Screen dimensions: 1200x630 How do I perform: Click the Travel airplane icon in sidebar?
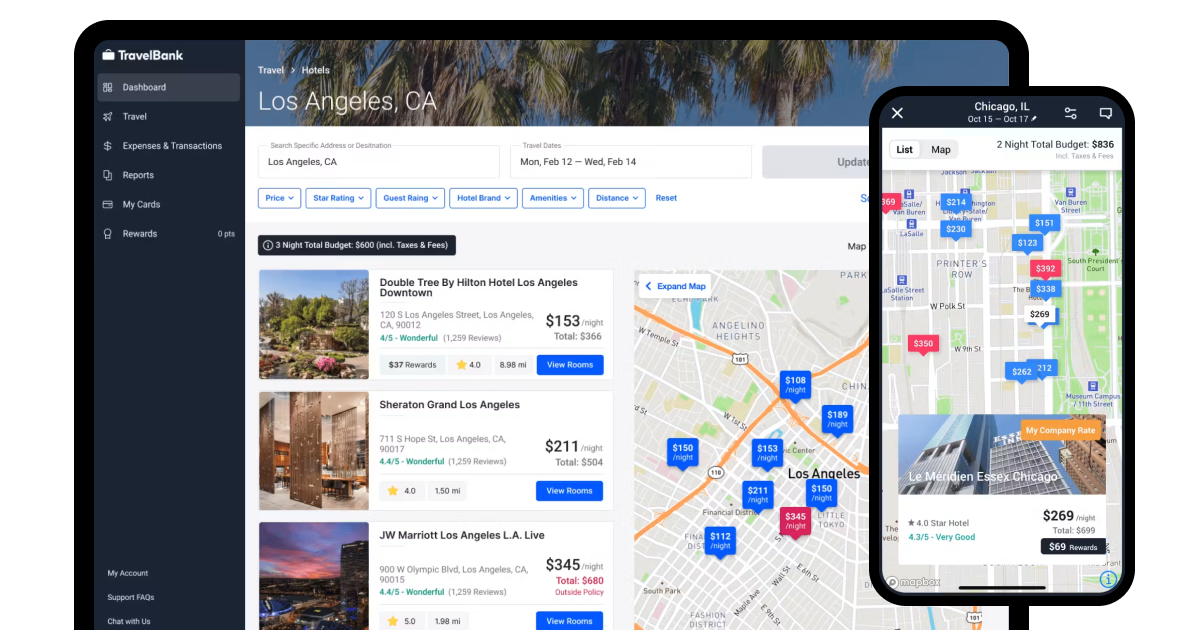click(108, 117)
